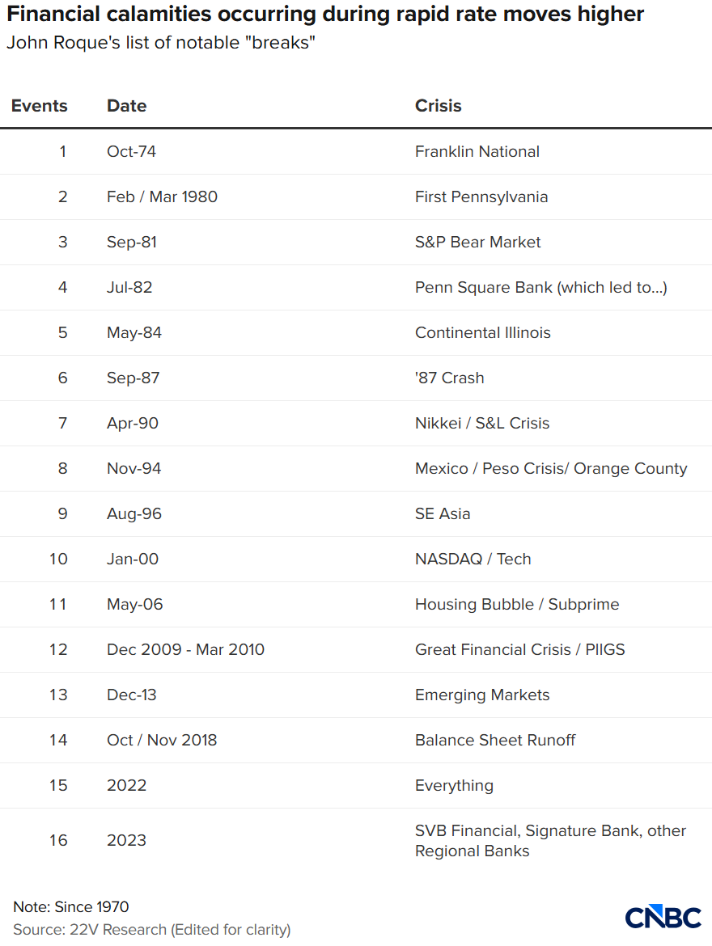The height and width of the screenshot is (946, 712).
Task: Select the SE Asia crisis row
Action: [x=356, y=513]
